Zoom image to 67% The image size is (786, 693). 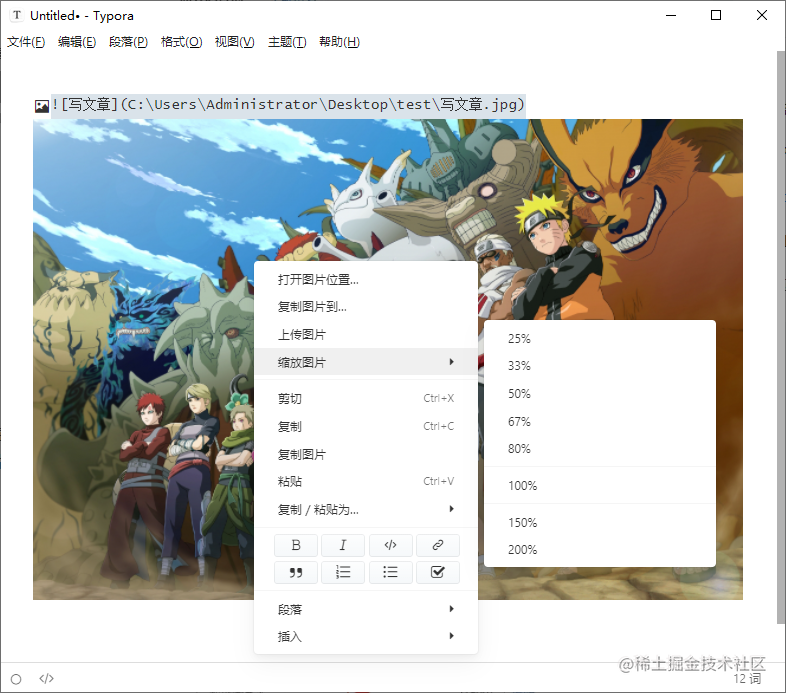(x=600, y=421)
